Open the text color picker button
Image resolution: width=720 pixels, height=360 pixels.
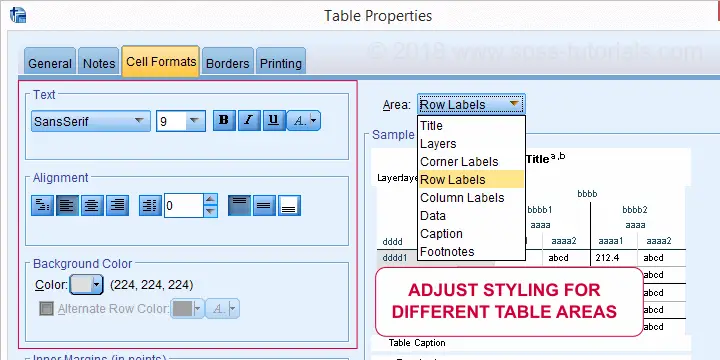(x=304, y=121)
